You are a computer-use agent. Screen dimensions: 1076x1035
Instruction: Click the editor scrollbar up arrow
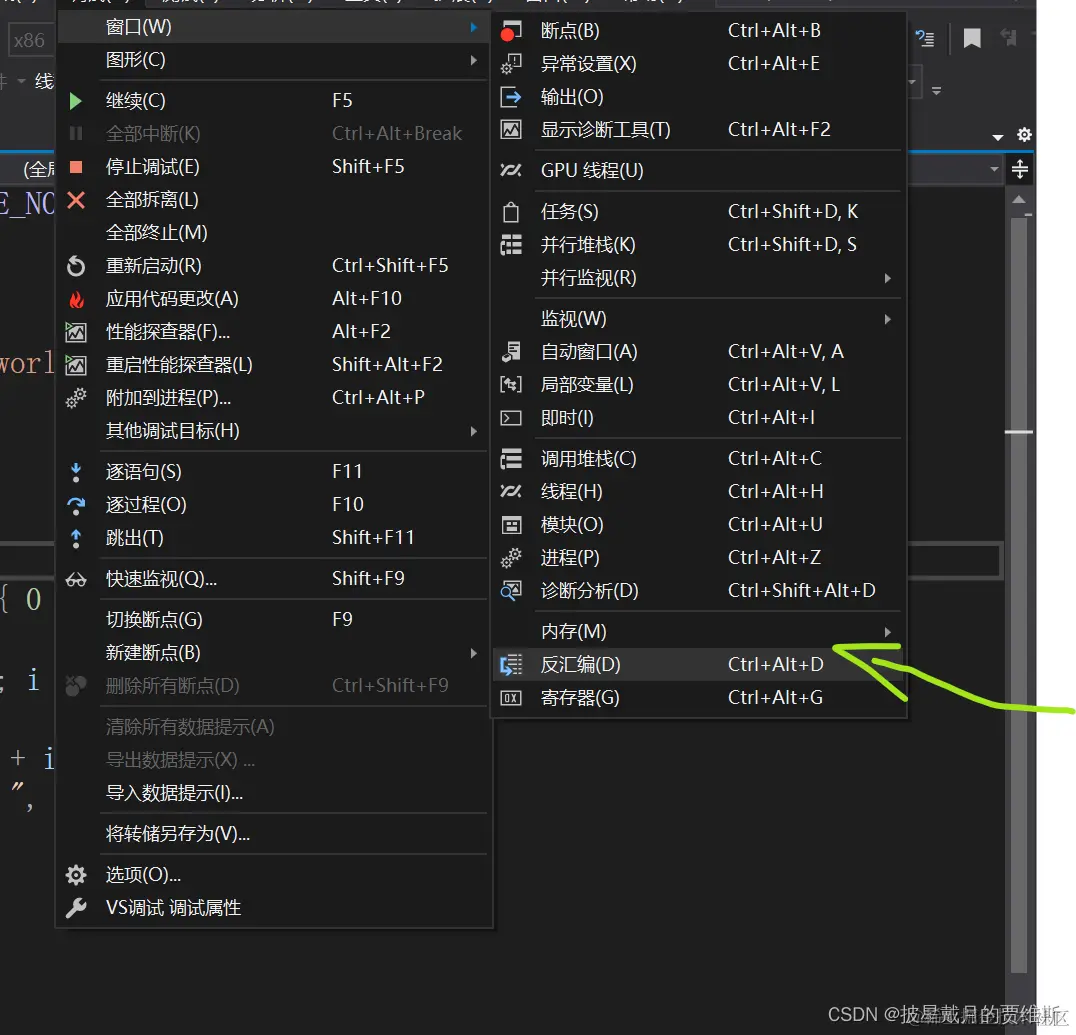(x=1019, y=200)
